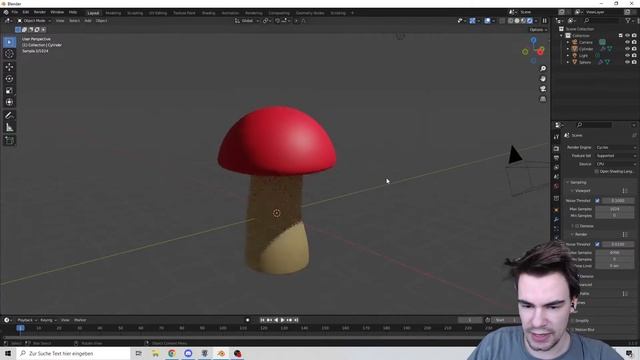Click the Windows taskbar search box
Screen dimensions: 640x360
[x=73, y=353]
